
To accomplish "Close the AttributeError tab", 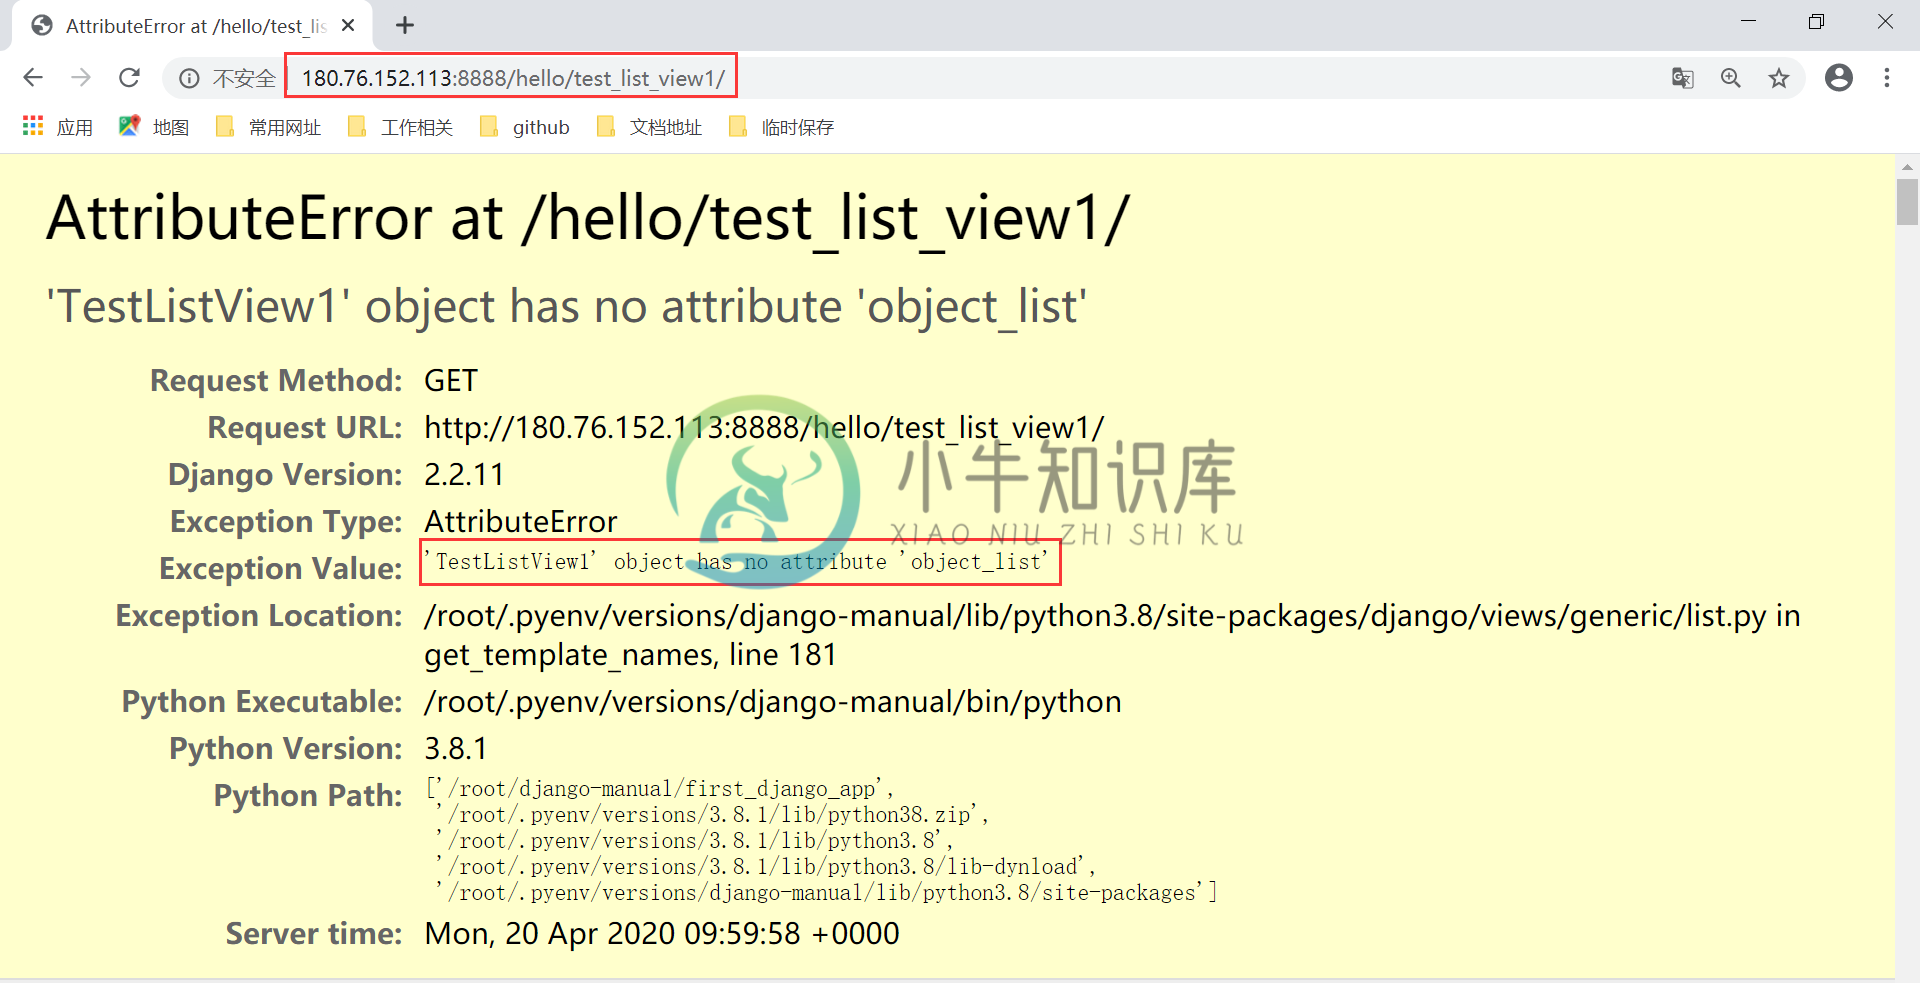I will tap(348, 26).
